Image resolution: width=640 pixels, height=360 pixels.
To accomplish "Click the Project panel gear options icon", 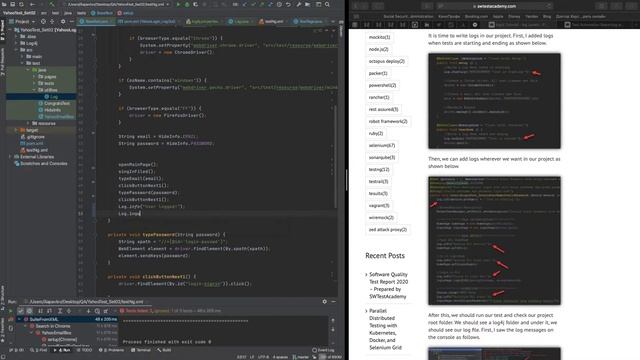I will coord(63,21).
